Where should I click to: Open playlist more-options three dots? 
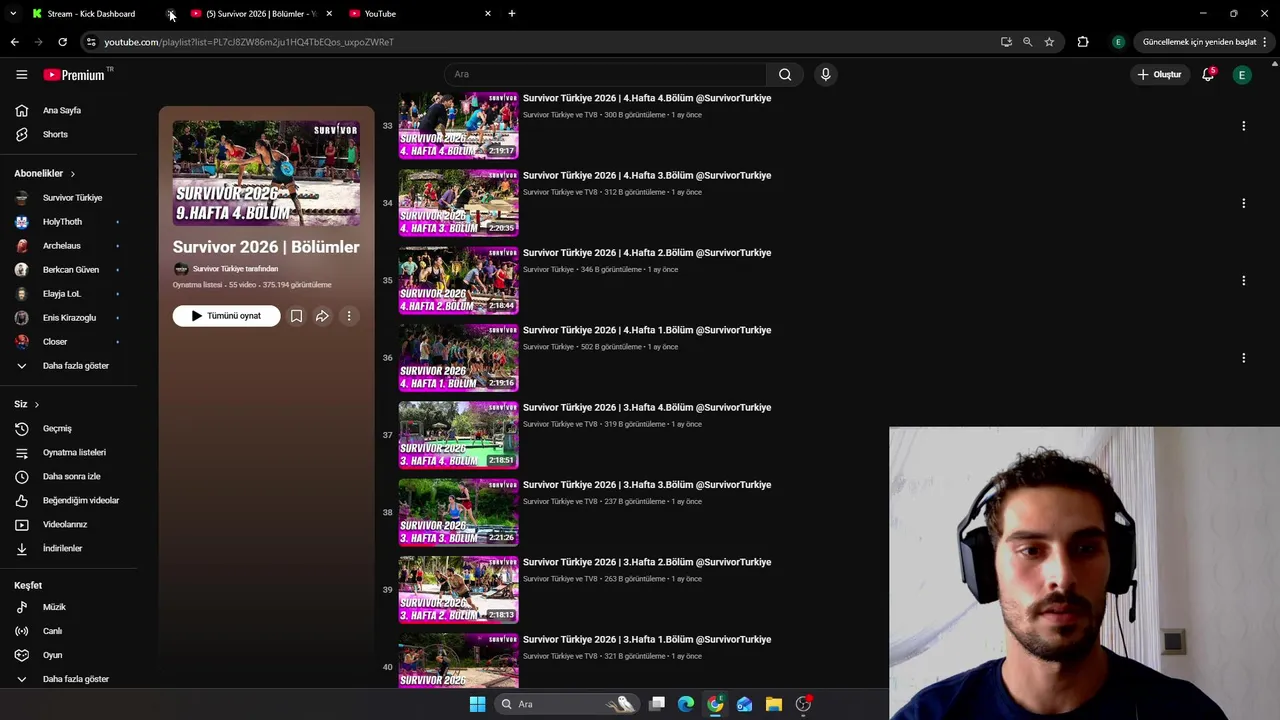tap(349, 316)
